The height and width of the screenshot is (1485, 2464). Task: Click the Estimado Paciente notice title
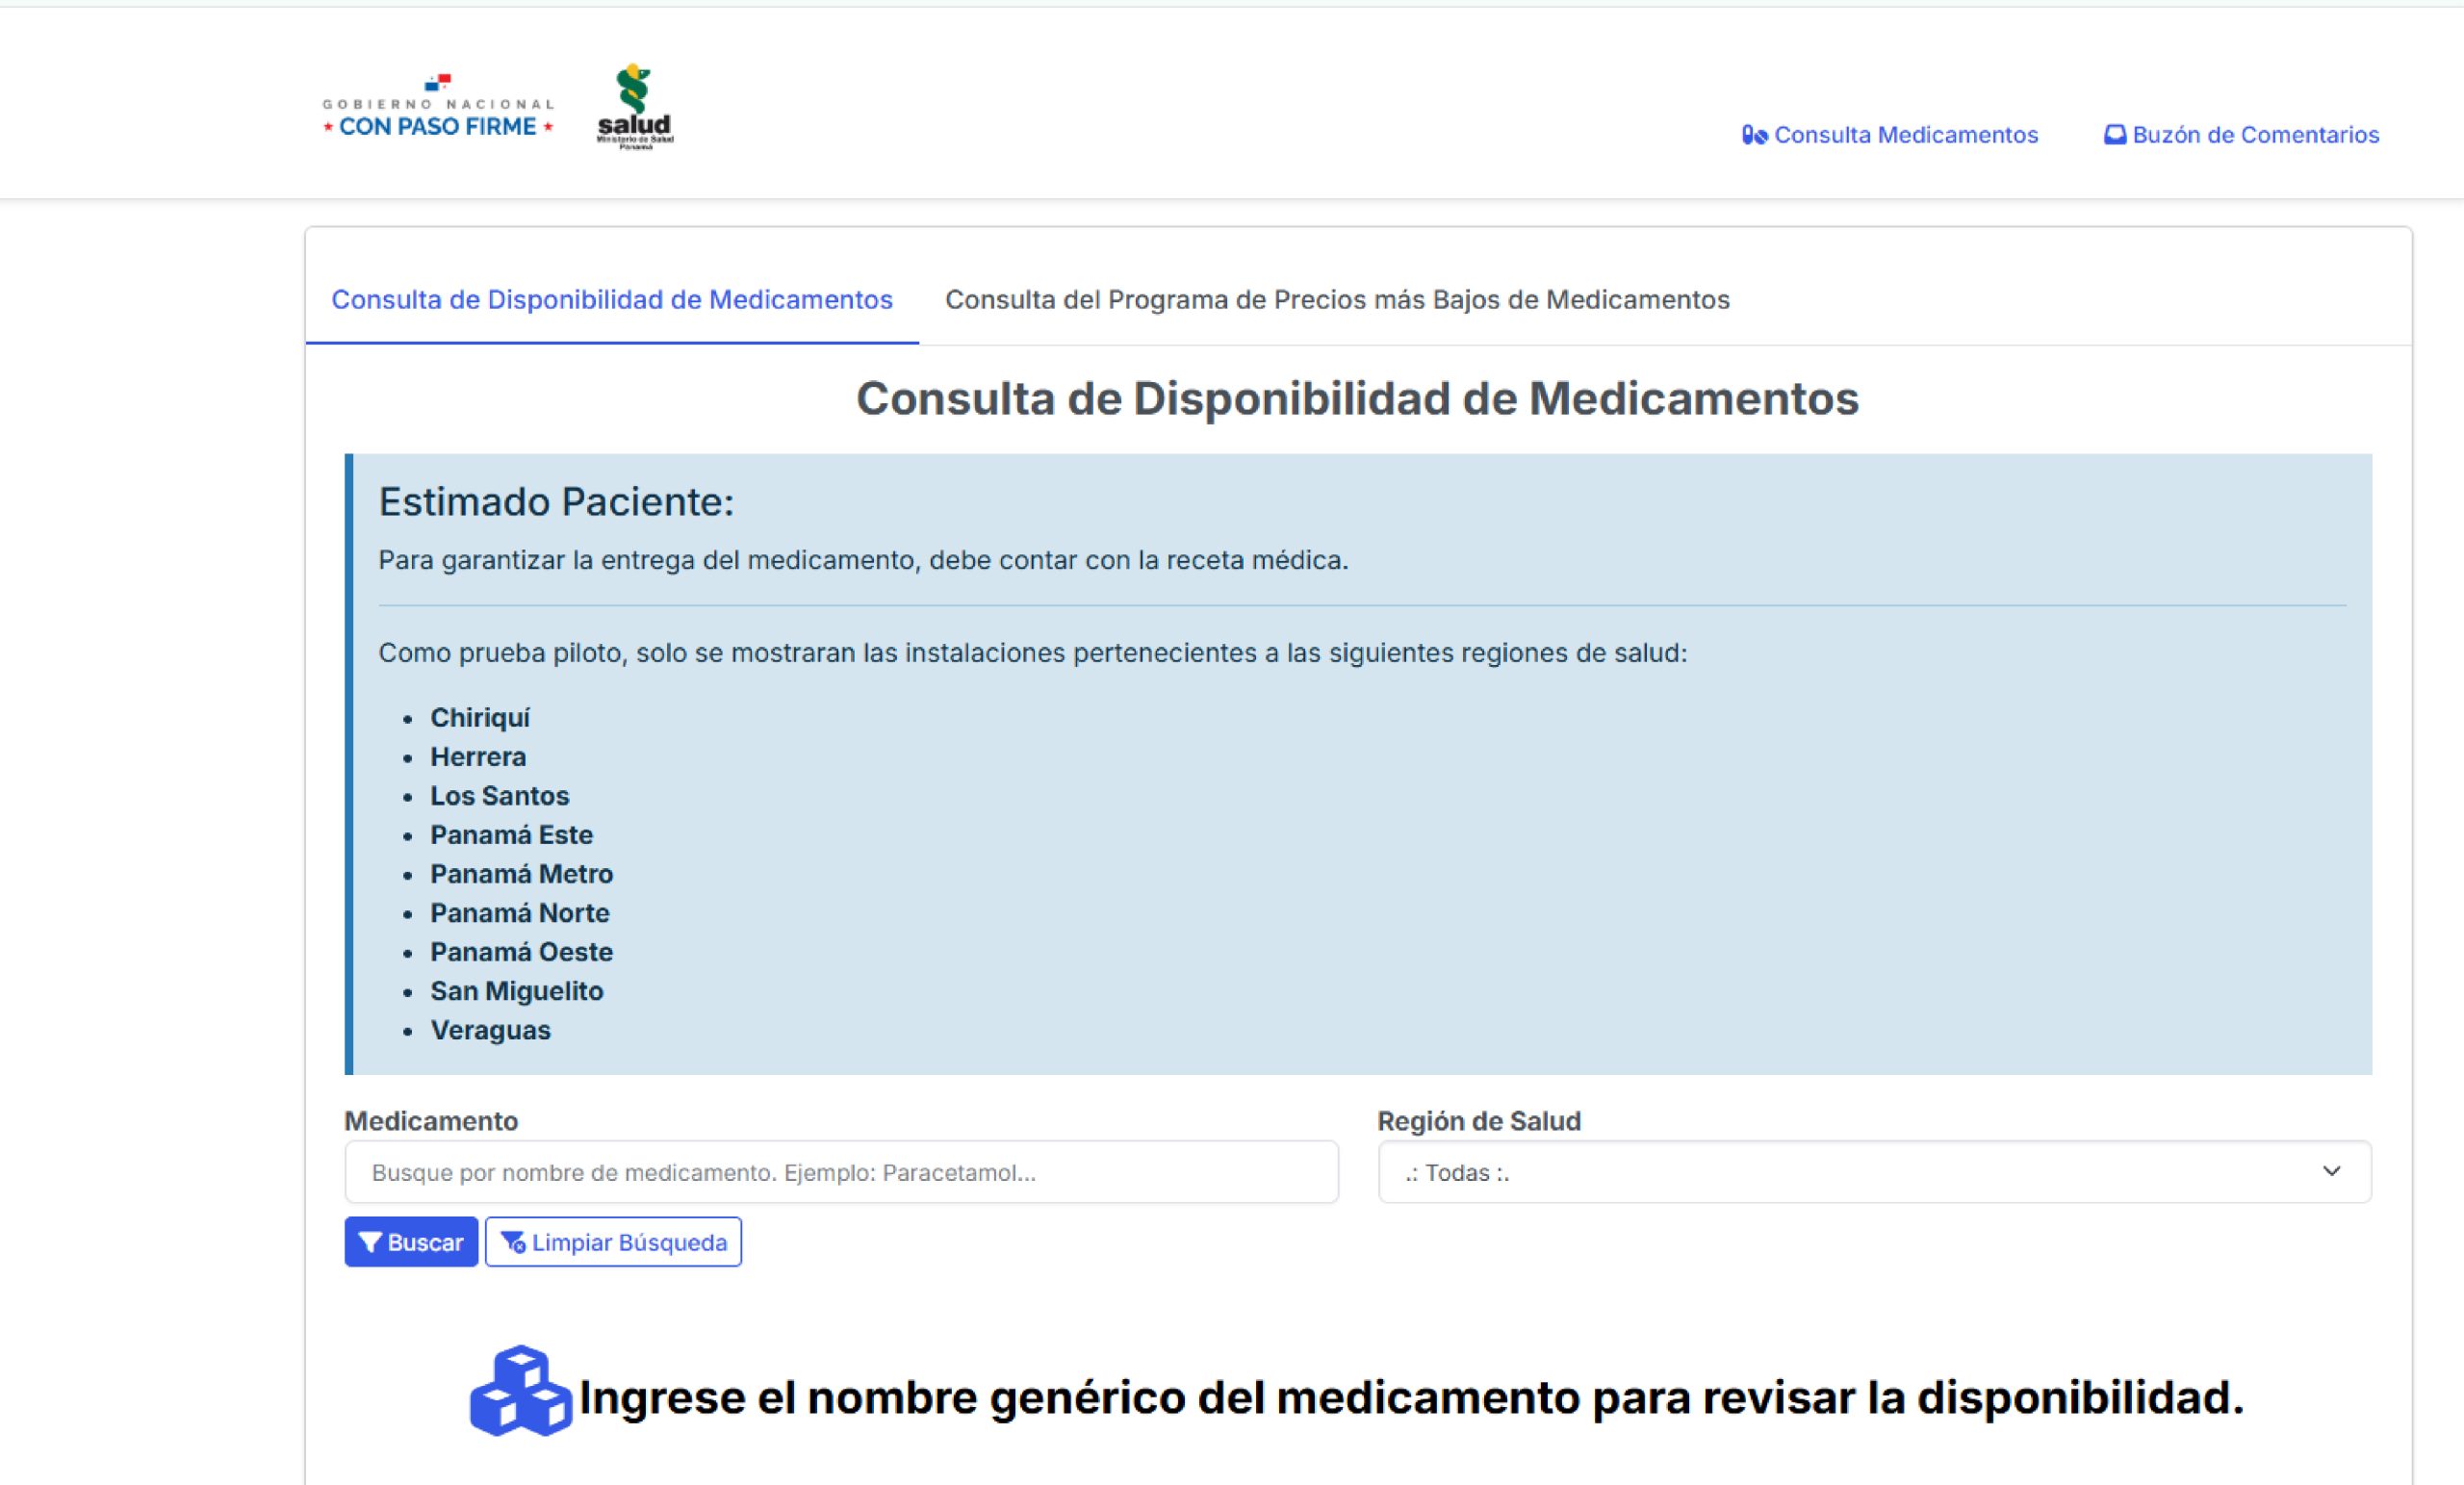pyautogui.click(x=555, y=502)
